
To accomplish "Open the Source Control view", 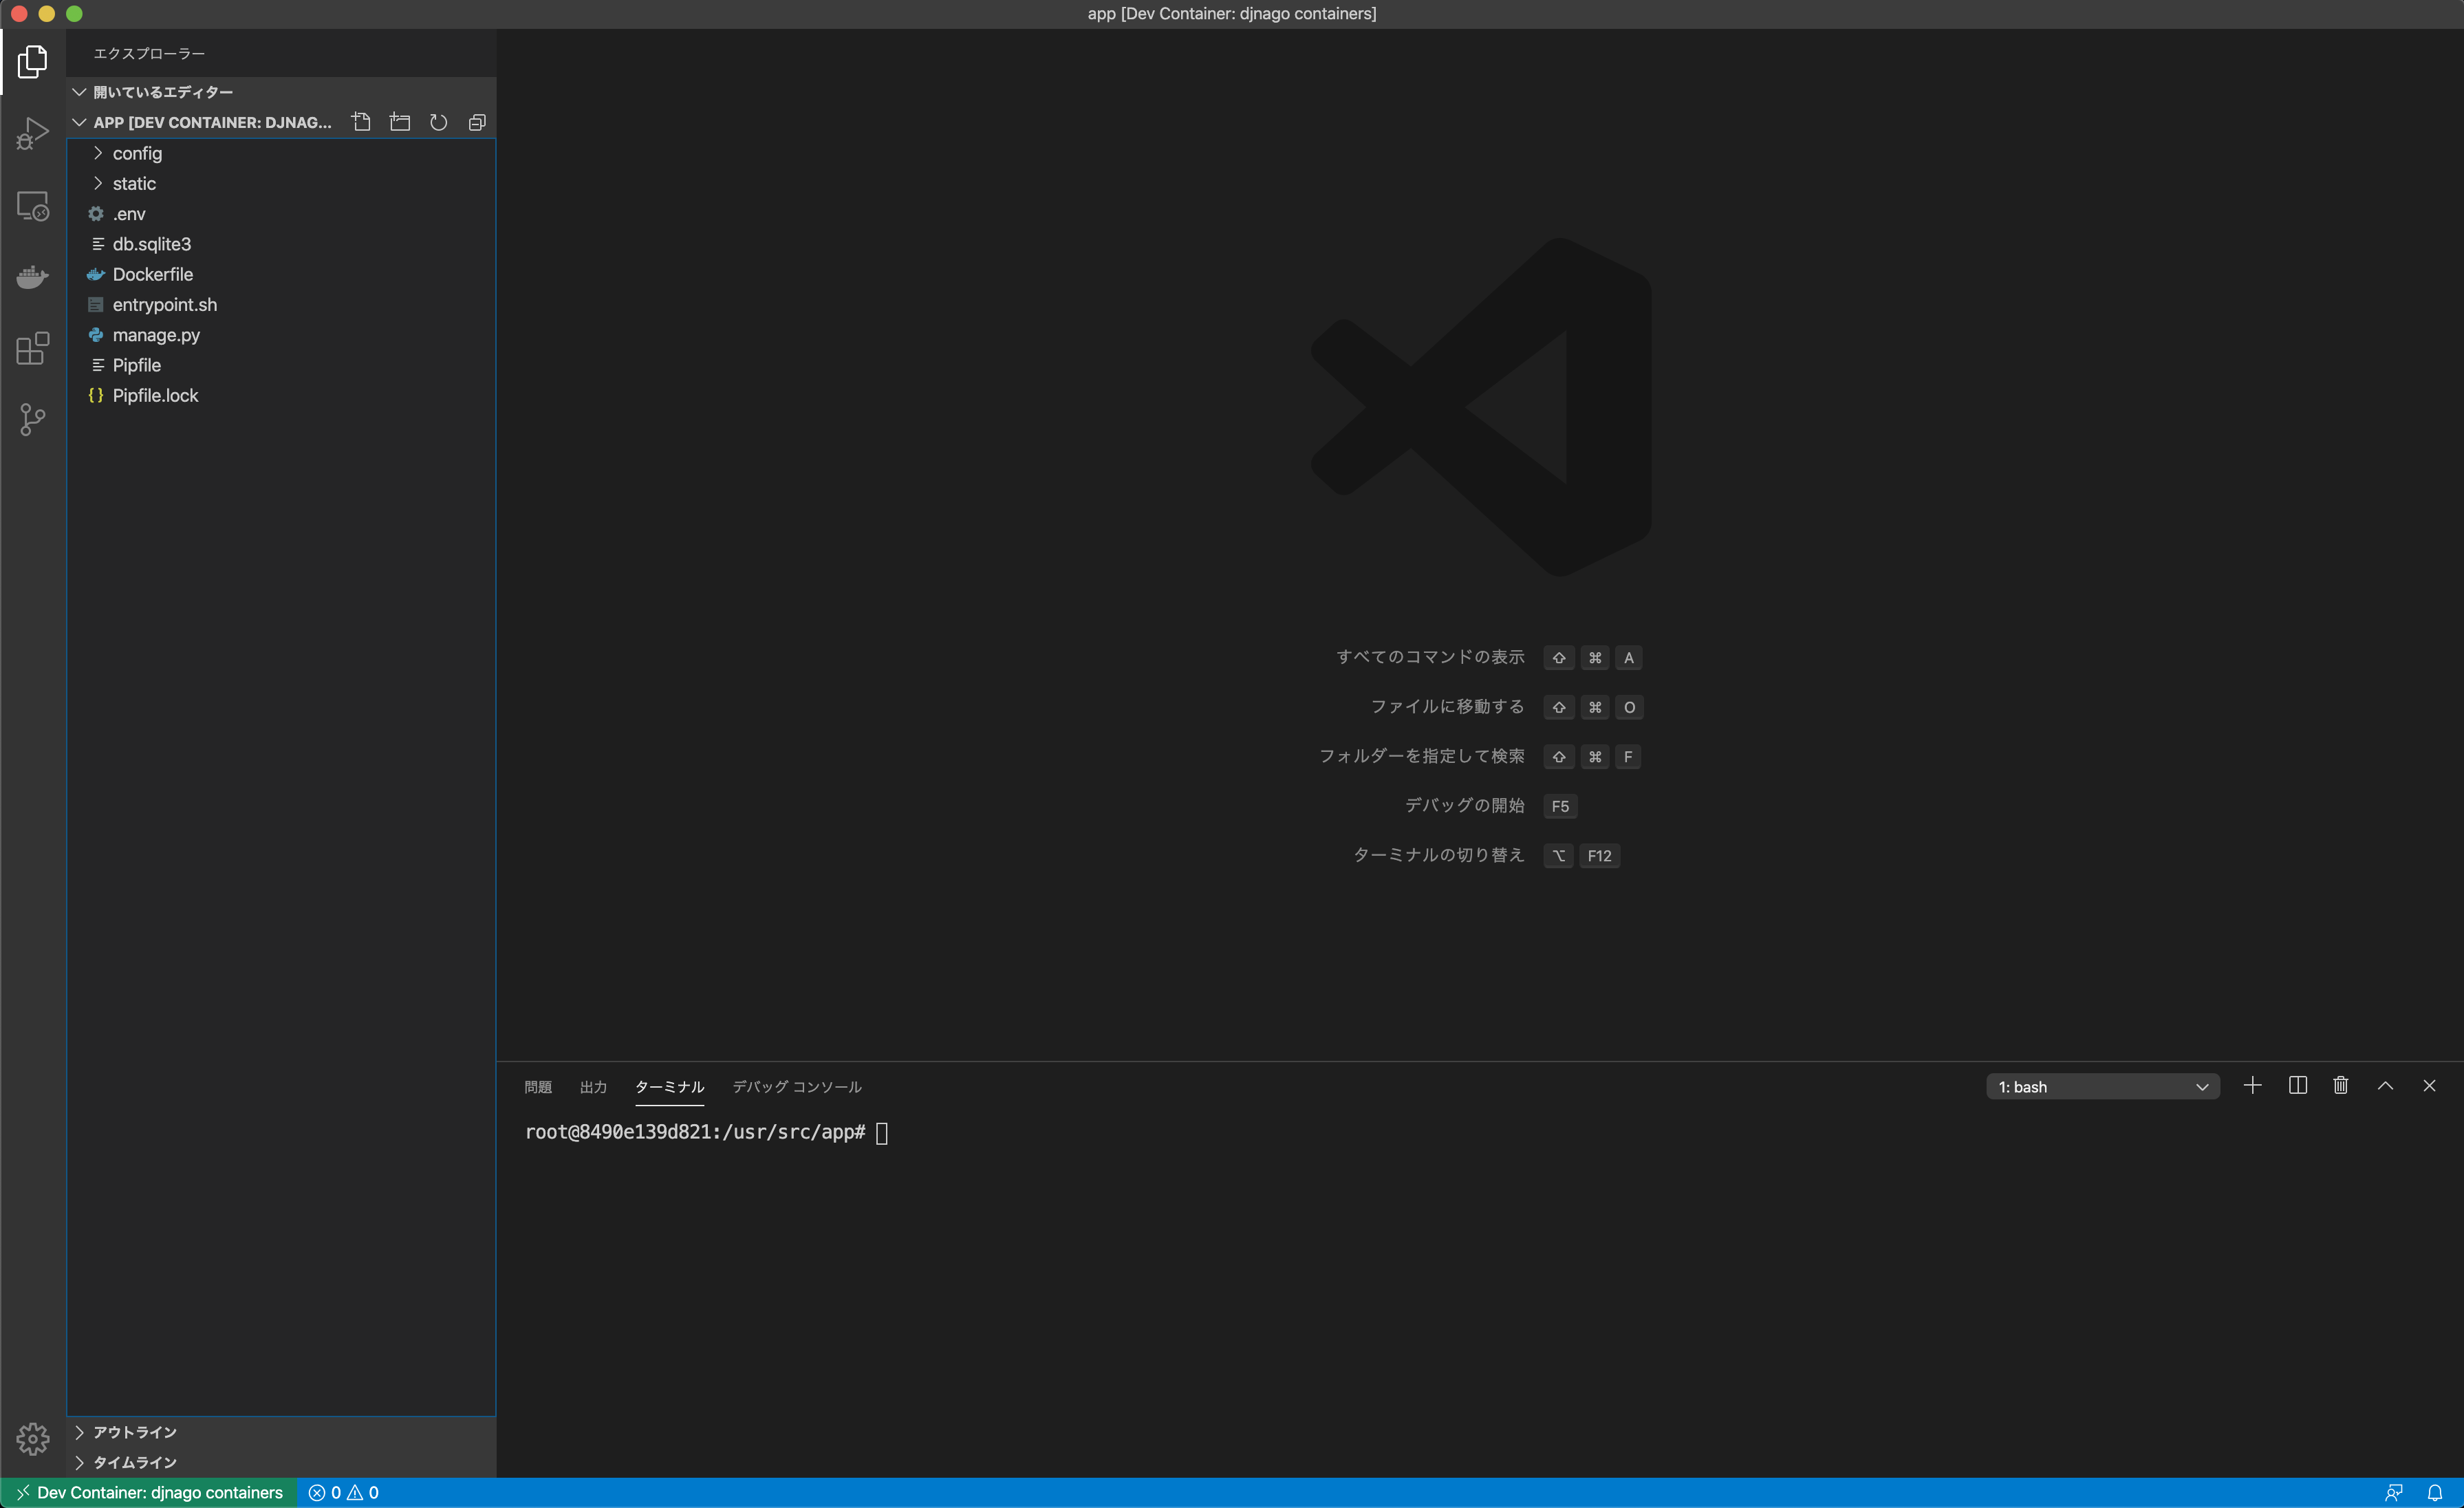I will 32,419.
